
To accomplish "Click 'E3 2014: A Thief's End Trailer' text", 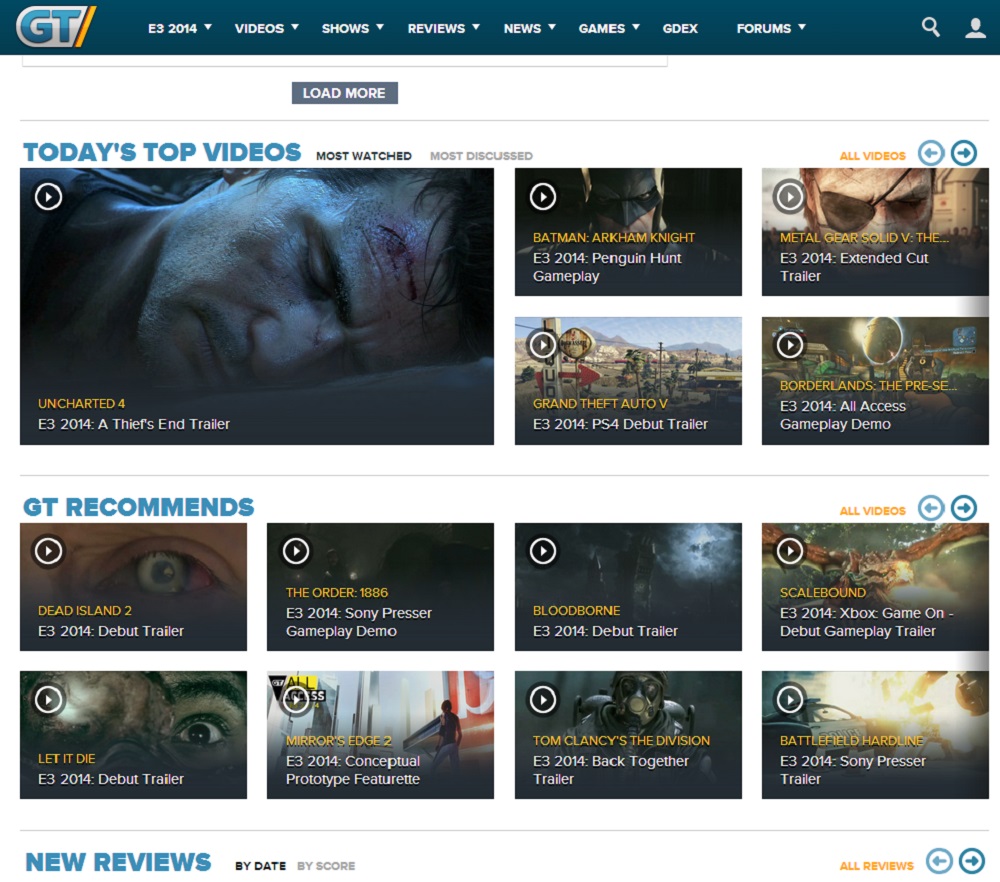I will pyautogui.click(x=133, y=424).
